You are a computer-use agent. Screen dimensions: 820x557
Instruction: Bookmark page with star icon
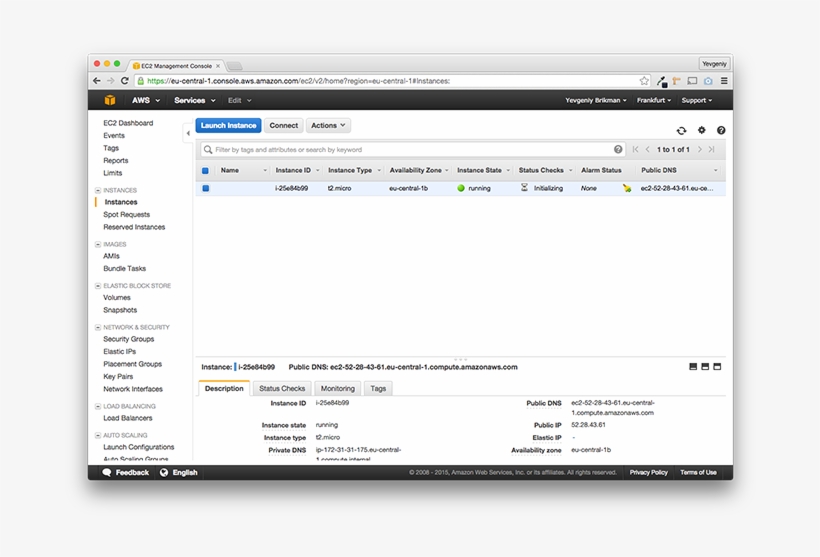click(644, 81)
